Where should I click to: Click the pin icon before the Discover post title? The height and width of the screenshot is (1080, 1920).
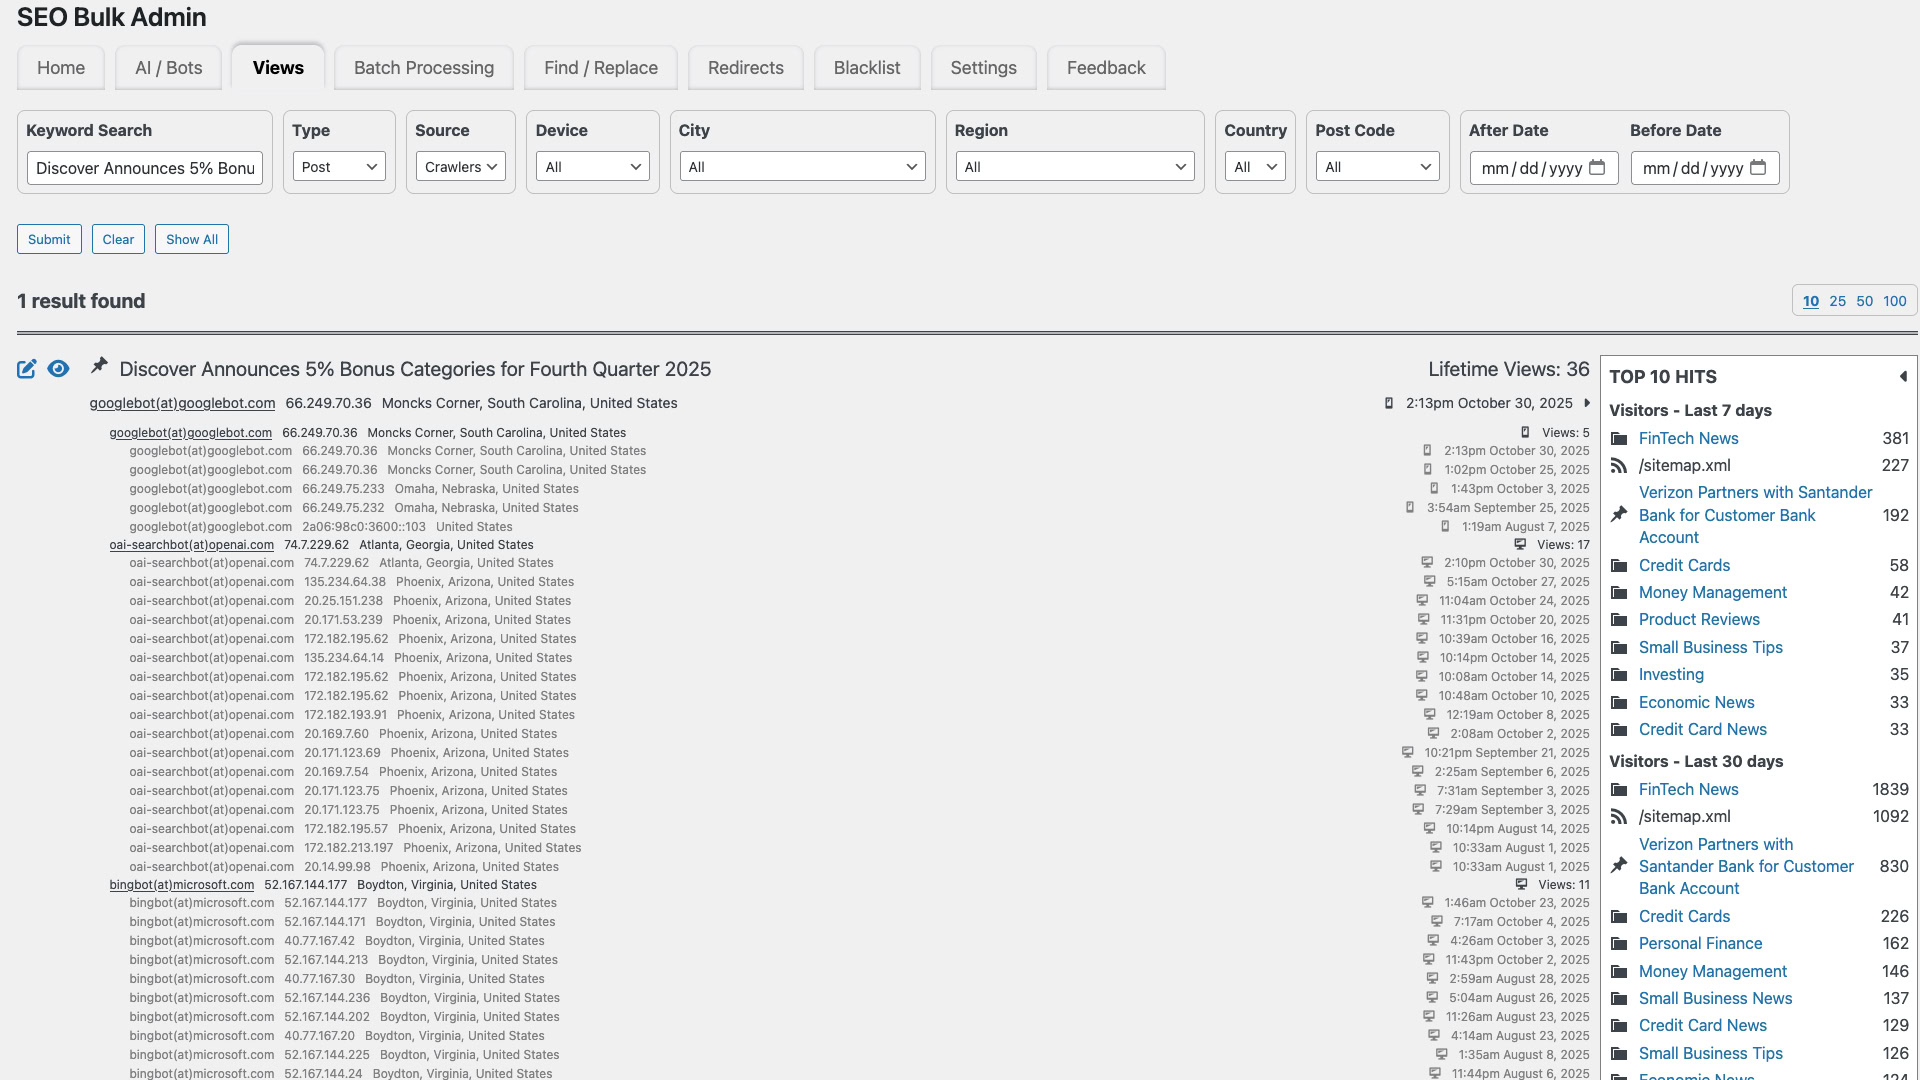point(98,366)
